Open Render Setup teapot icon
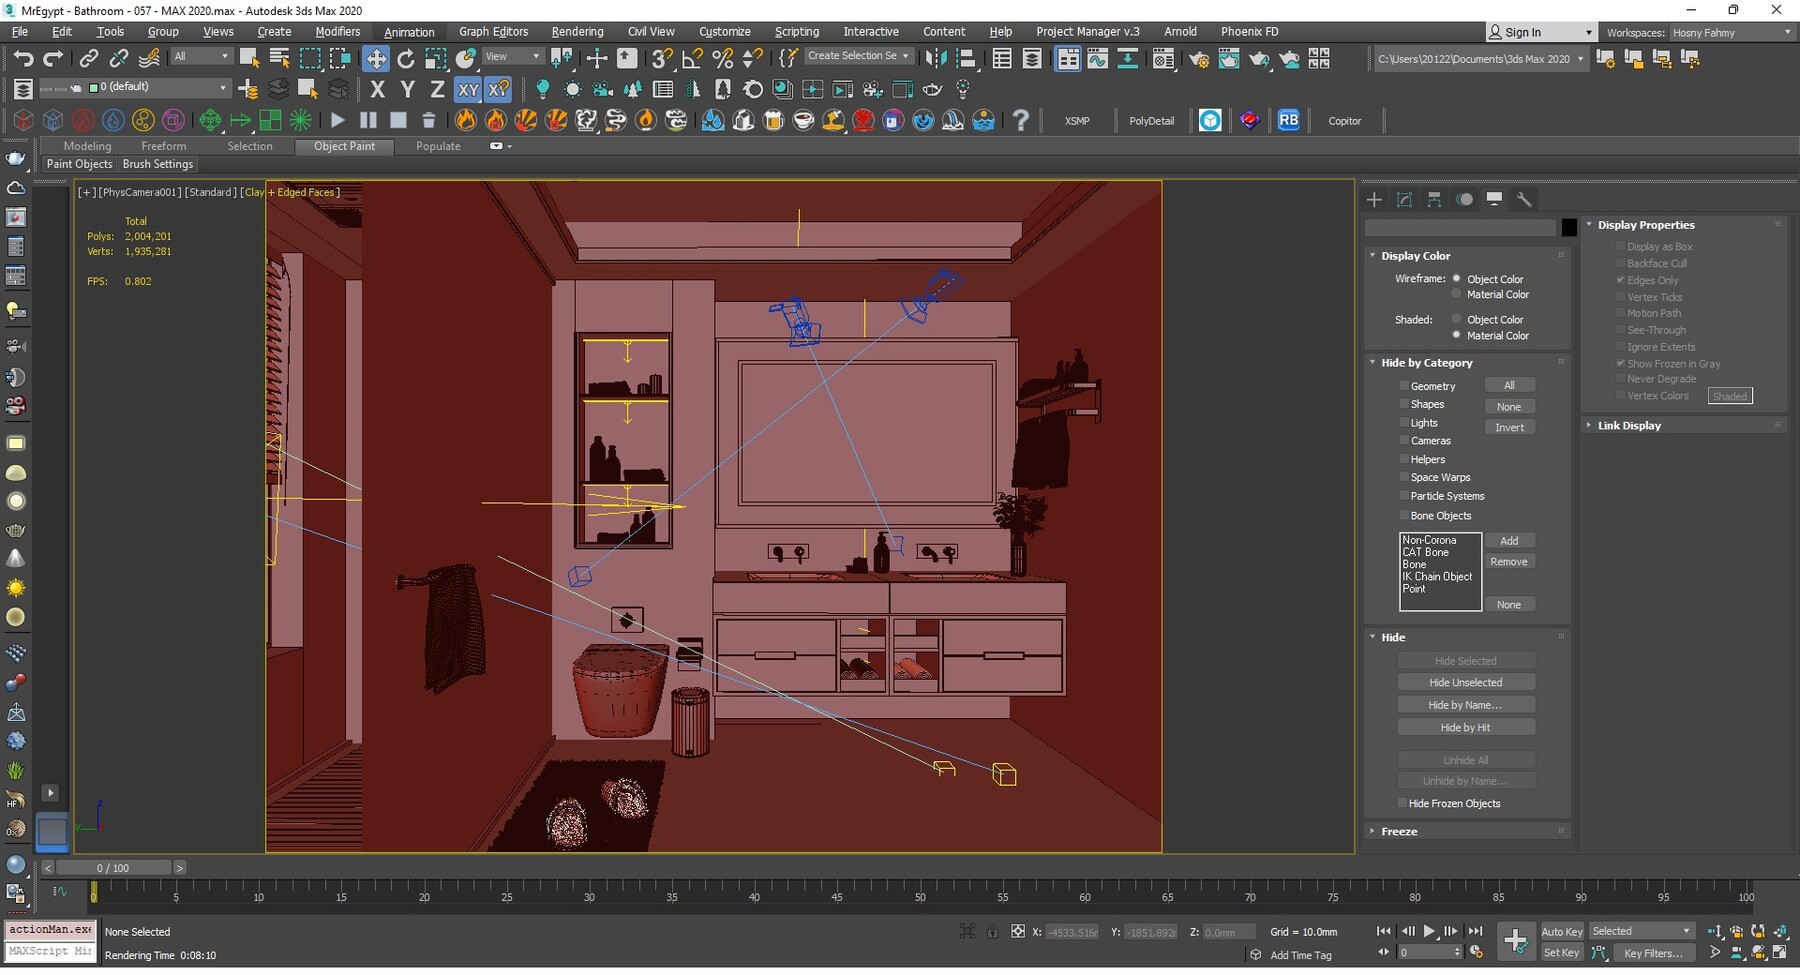Viewport: 1800px width, 975px height. coord(1198,59)
